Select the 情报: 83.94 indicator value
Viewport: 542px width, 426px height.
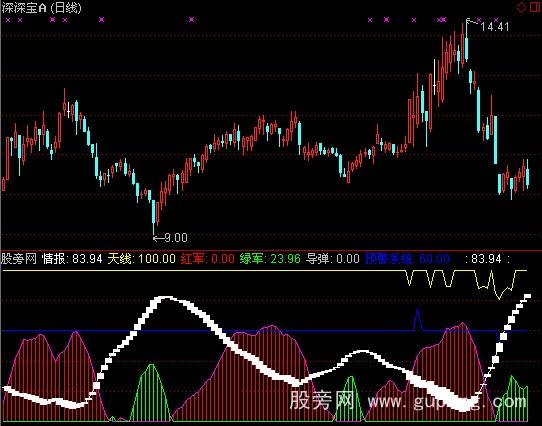[x=72, y=259]
